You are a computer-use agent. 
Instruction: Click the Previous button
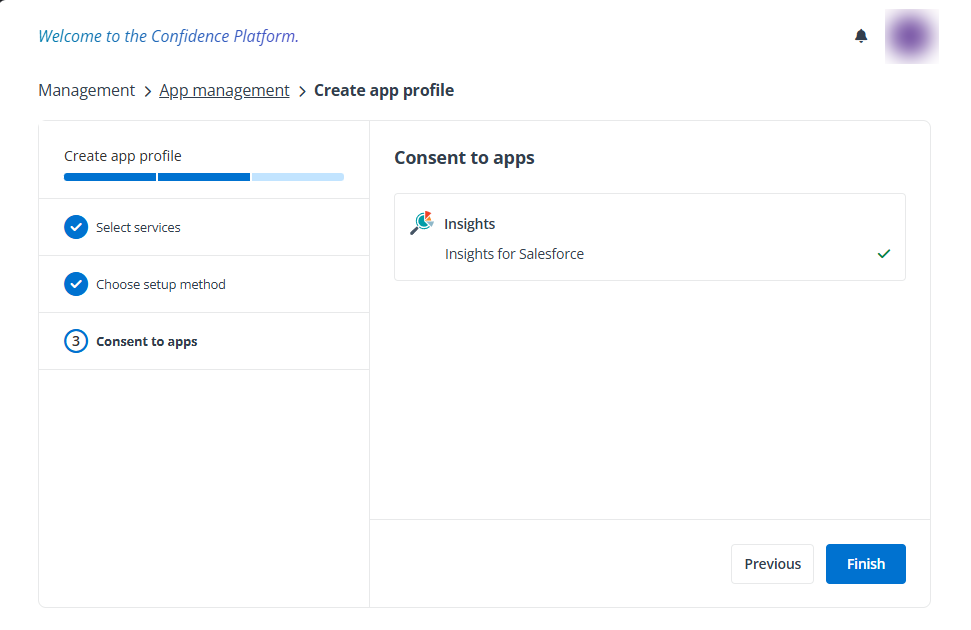click(772, 563)
